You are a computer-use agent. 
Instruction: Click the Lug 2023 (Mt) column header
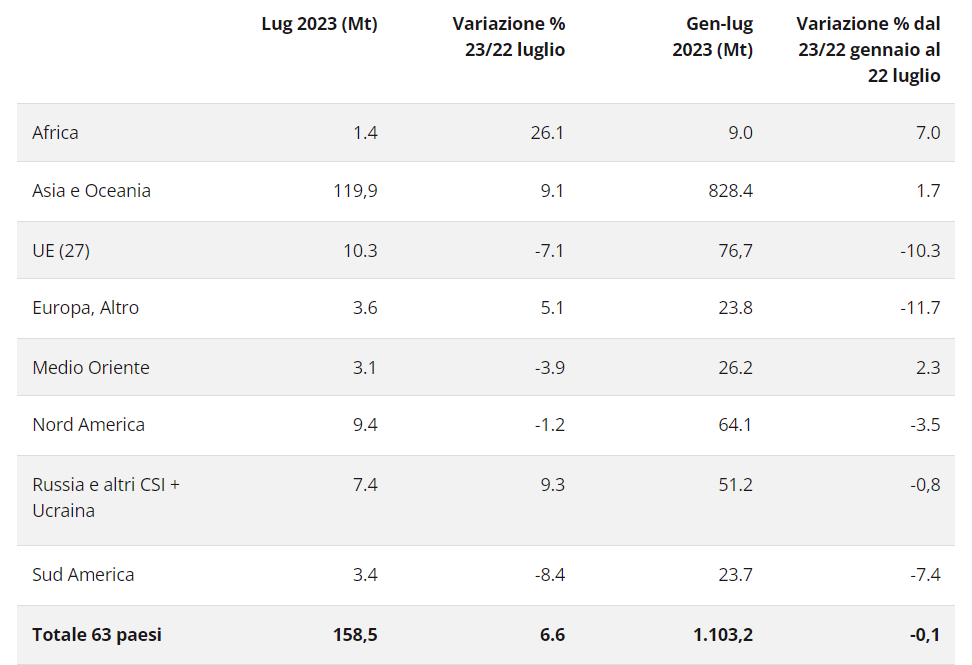coord(319,25)
